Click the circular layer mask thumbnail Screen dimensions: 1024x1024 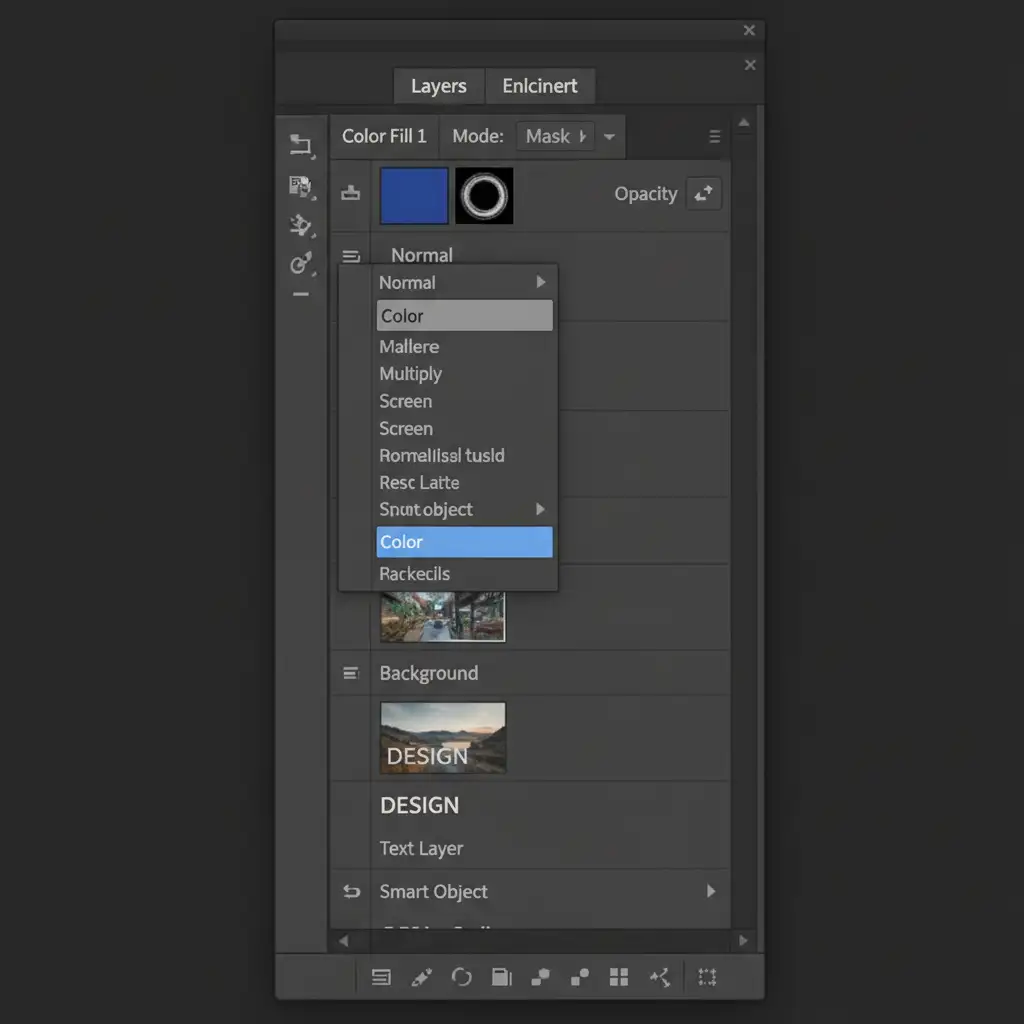484,195
